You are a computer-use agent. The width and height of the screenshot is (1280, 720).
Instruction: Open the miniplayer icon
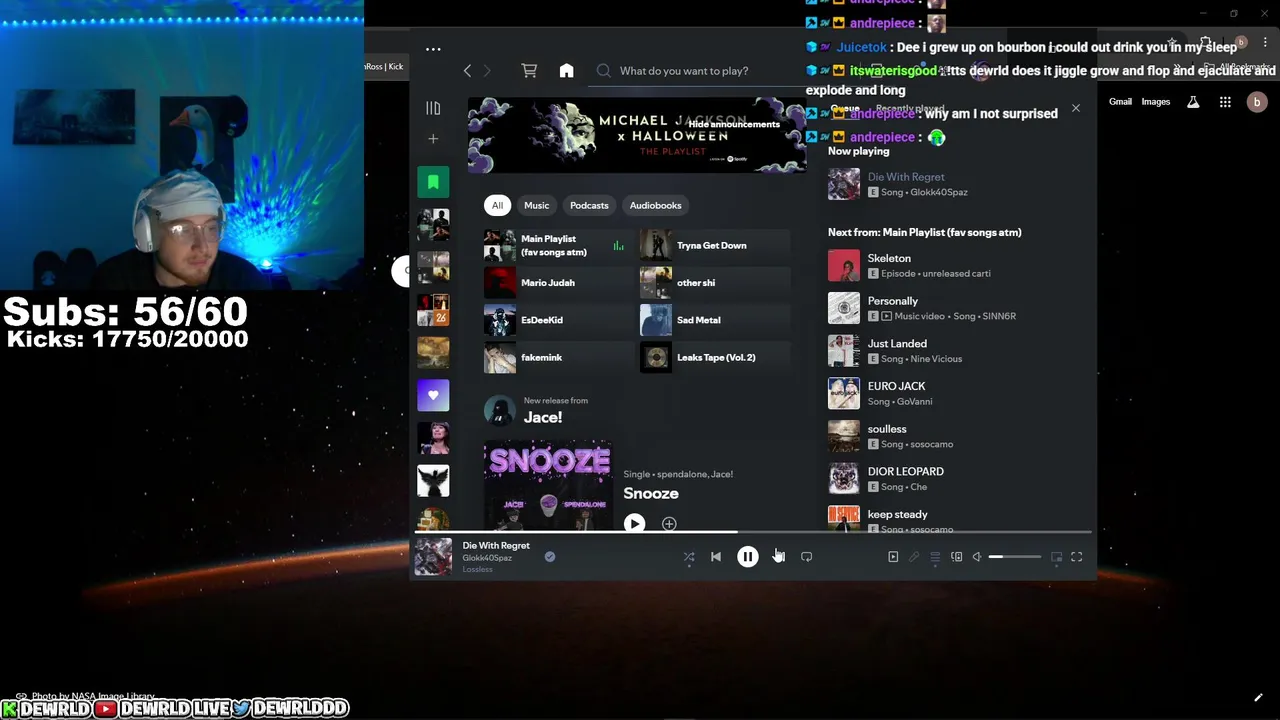point(1056,557)
